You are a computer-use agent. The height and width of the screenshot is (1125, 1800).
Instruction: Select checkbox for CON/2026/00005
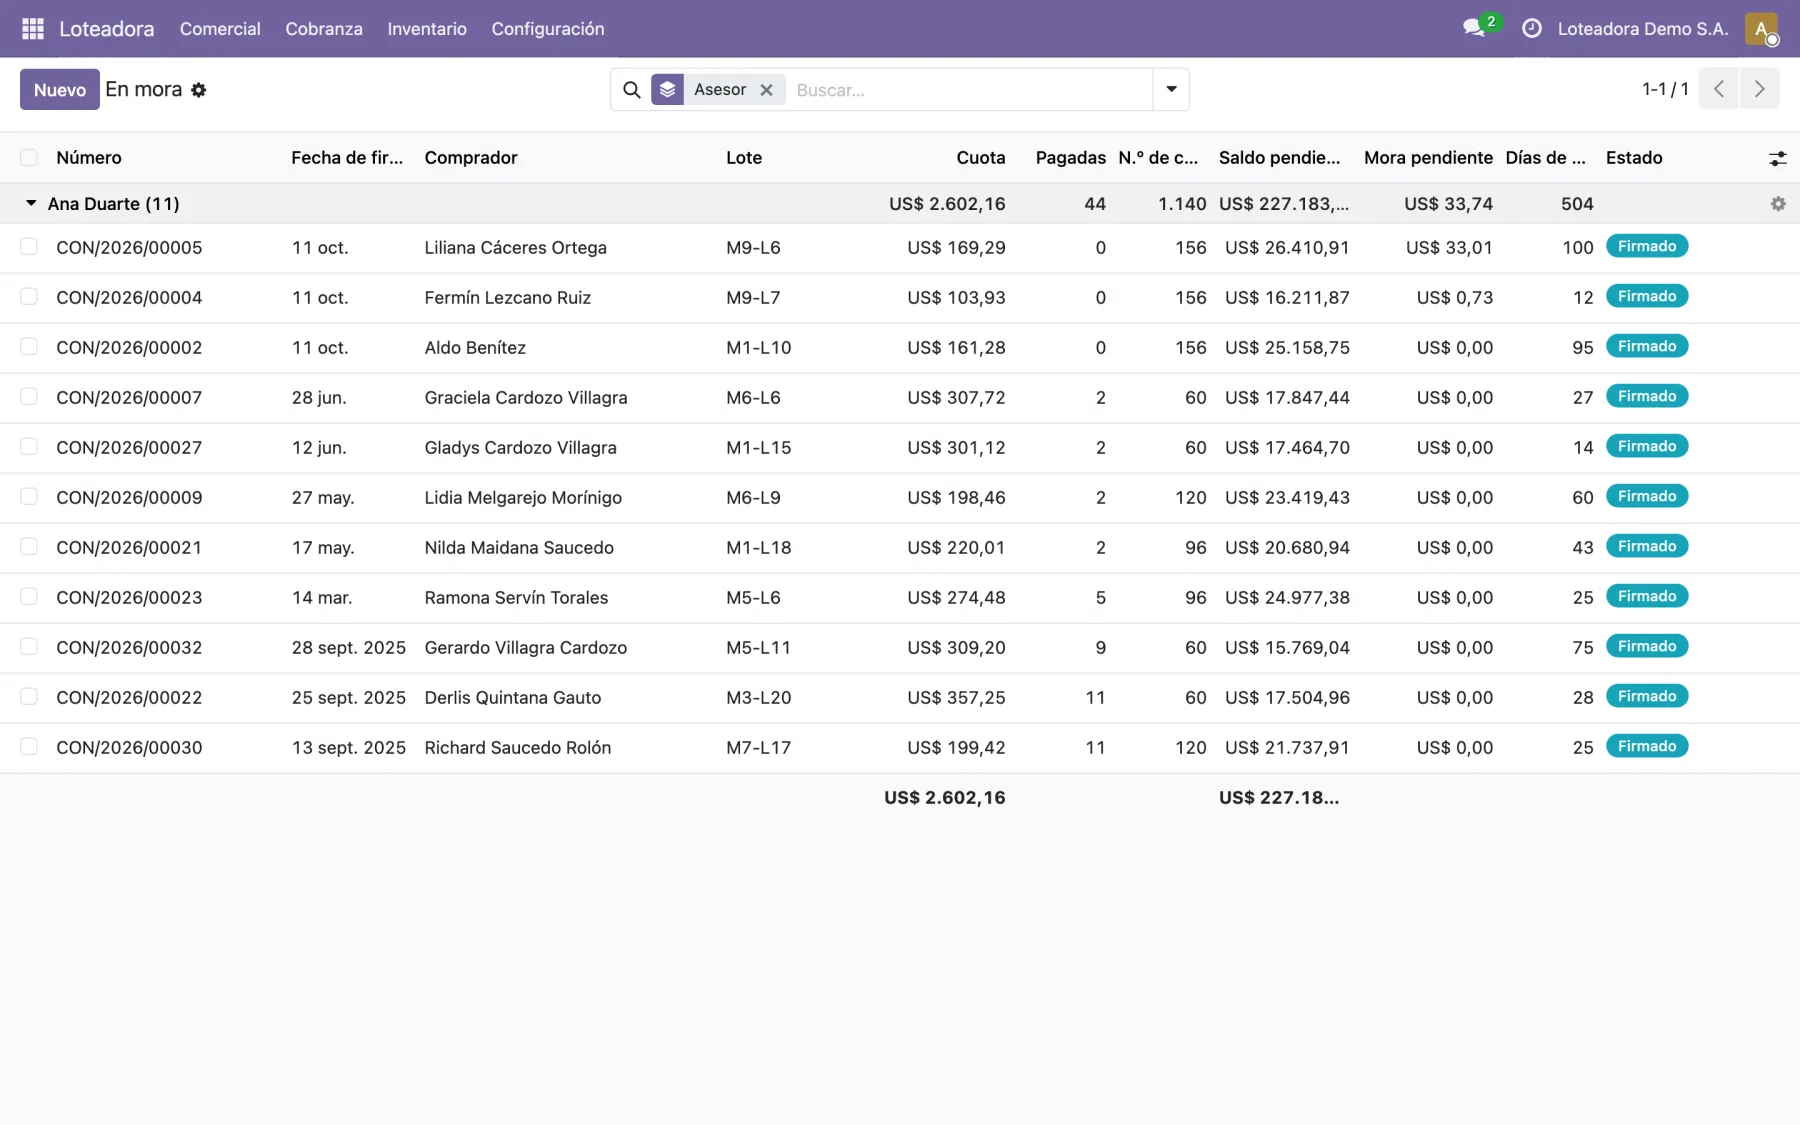29,247
